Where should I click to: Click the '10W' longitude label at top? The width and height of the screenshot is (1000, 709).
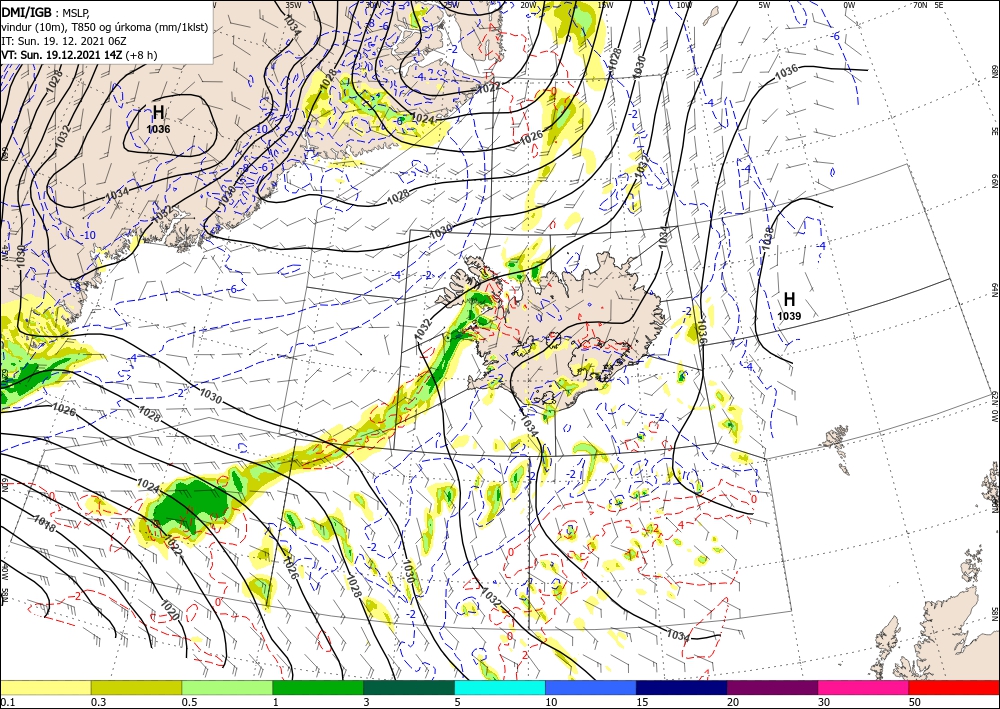[684, 4]
